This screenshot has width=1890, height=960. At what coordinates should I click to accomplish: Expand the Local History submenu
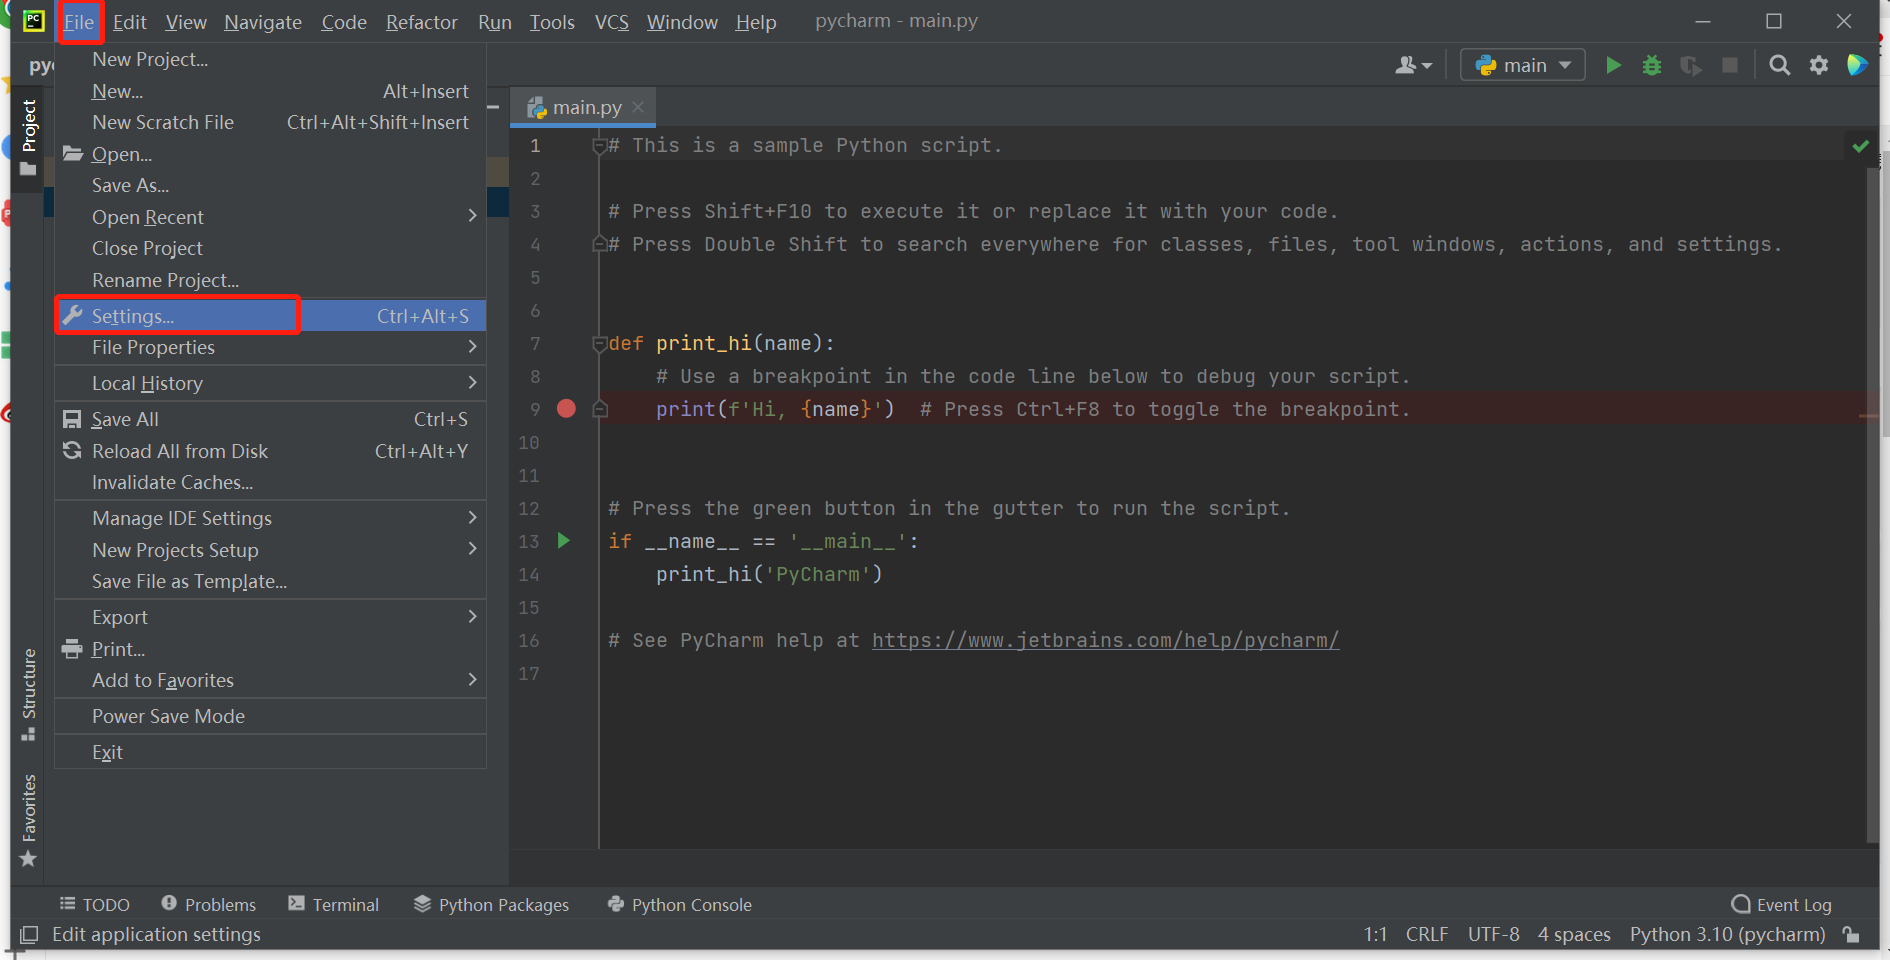coord(271,383)
